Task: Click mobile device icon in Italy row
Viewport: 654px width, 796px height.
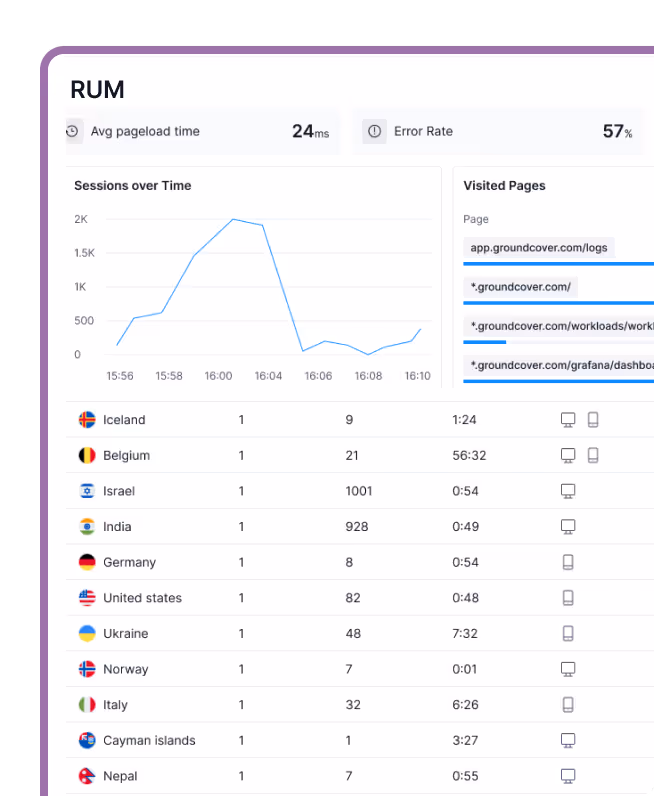Action: click(x=568, y=705)
